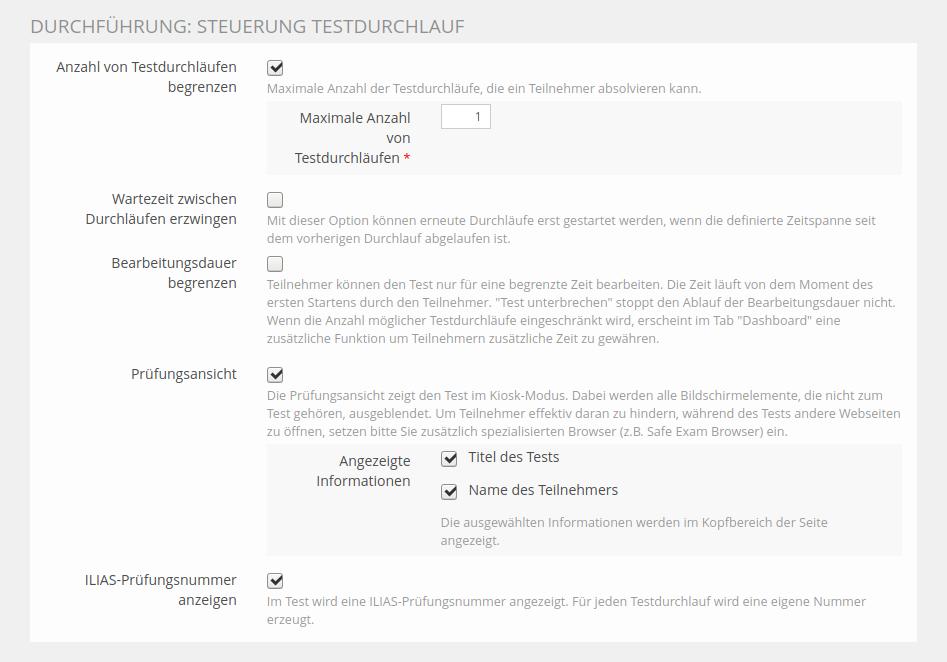Image resolution: width=947 pixels, height=662 pixels.
Task: Uncheck ILIAS-Prüfungsnummer anzeigen checkbox
Action: (x=275, y=581)
